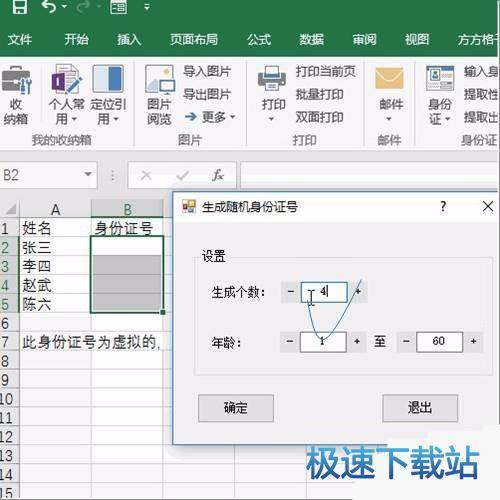Screen dimensions: 500x500
Task: Select cell containing 身份证号
Action: [x=127, y=228]
